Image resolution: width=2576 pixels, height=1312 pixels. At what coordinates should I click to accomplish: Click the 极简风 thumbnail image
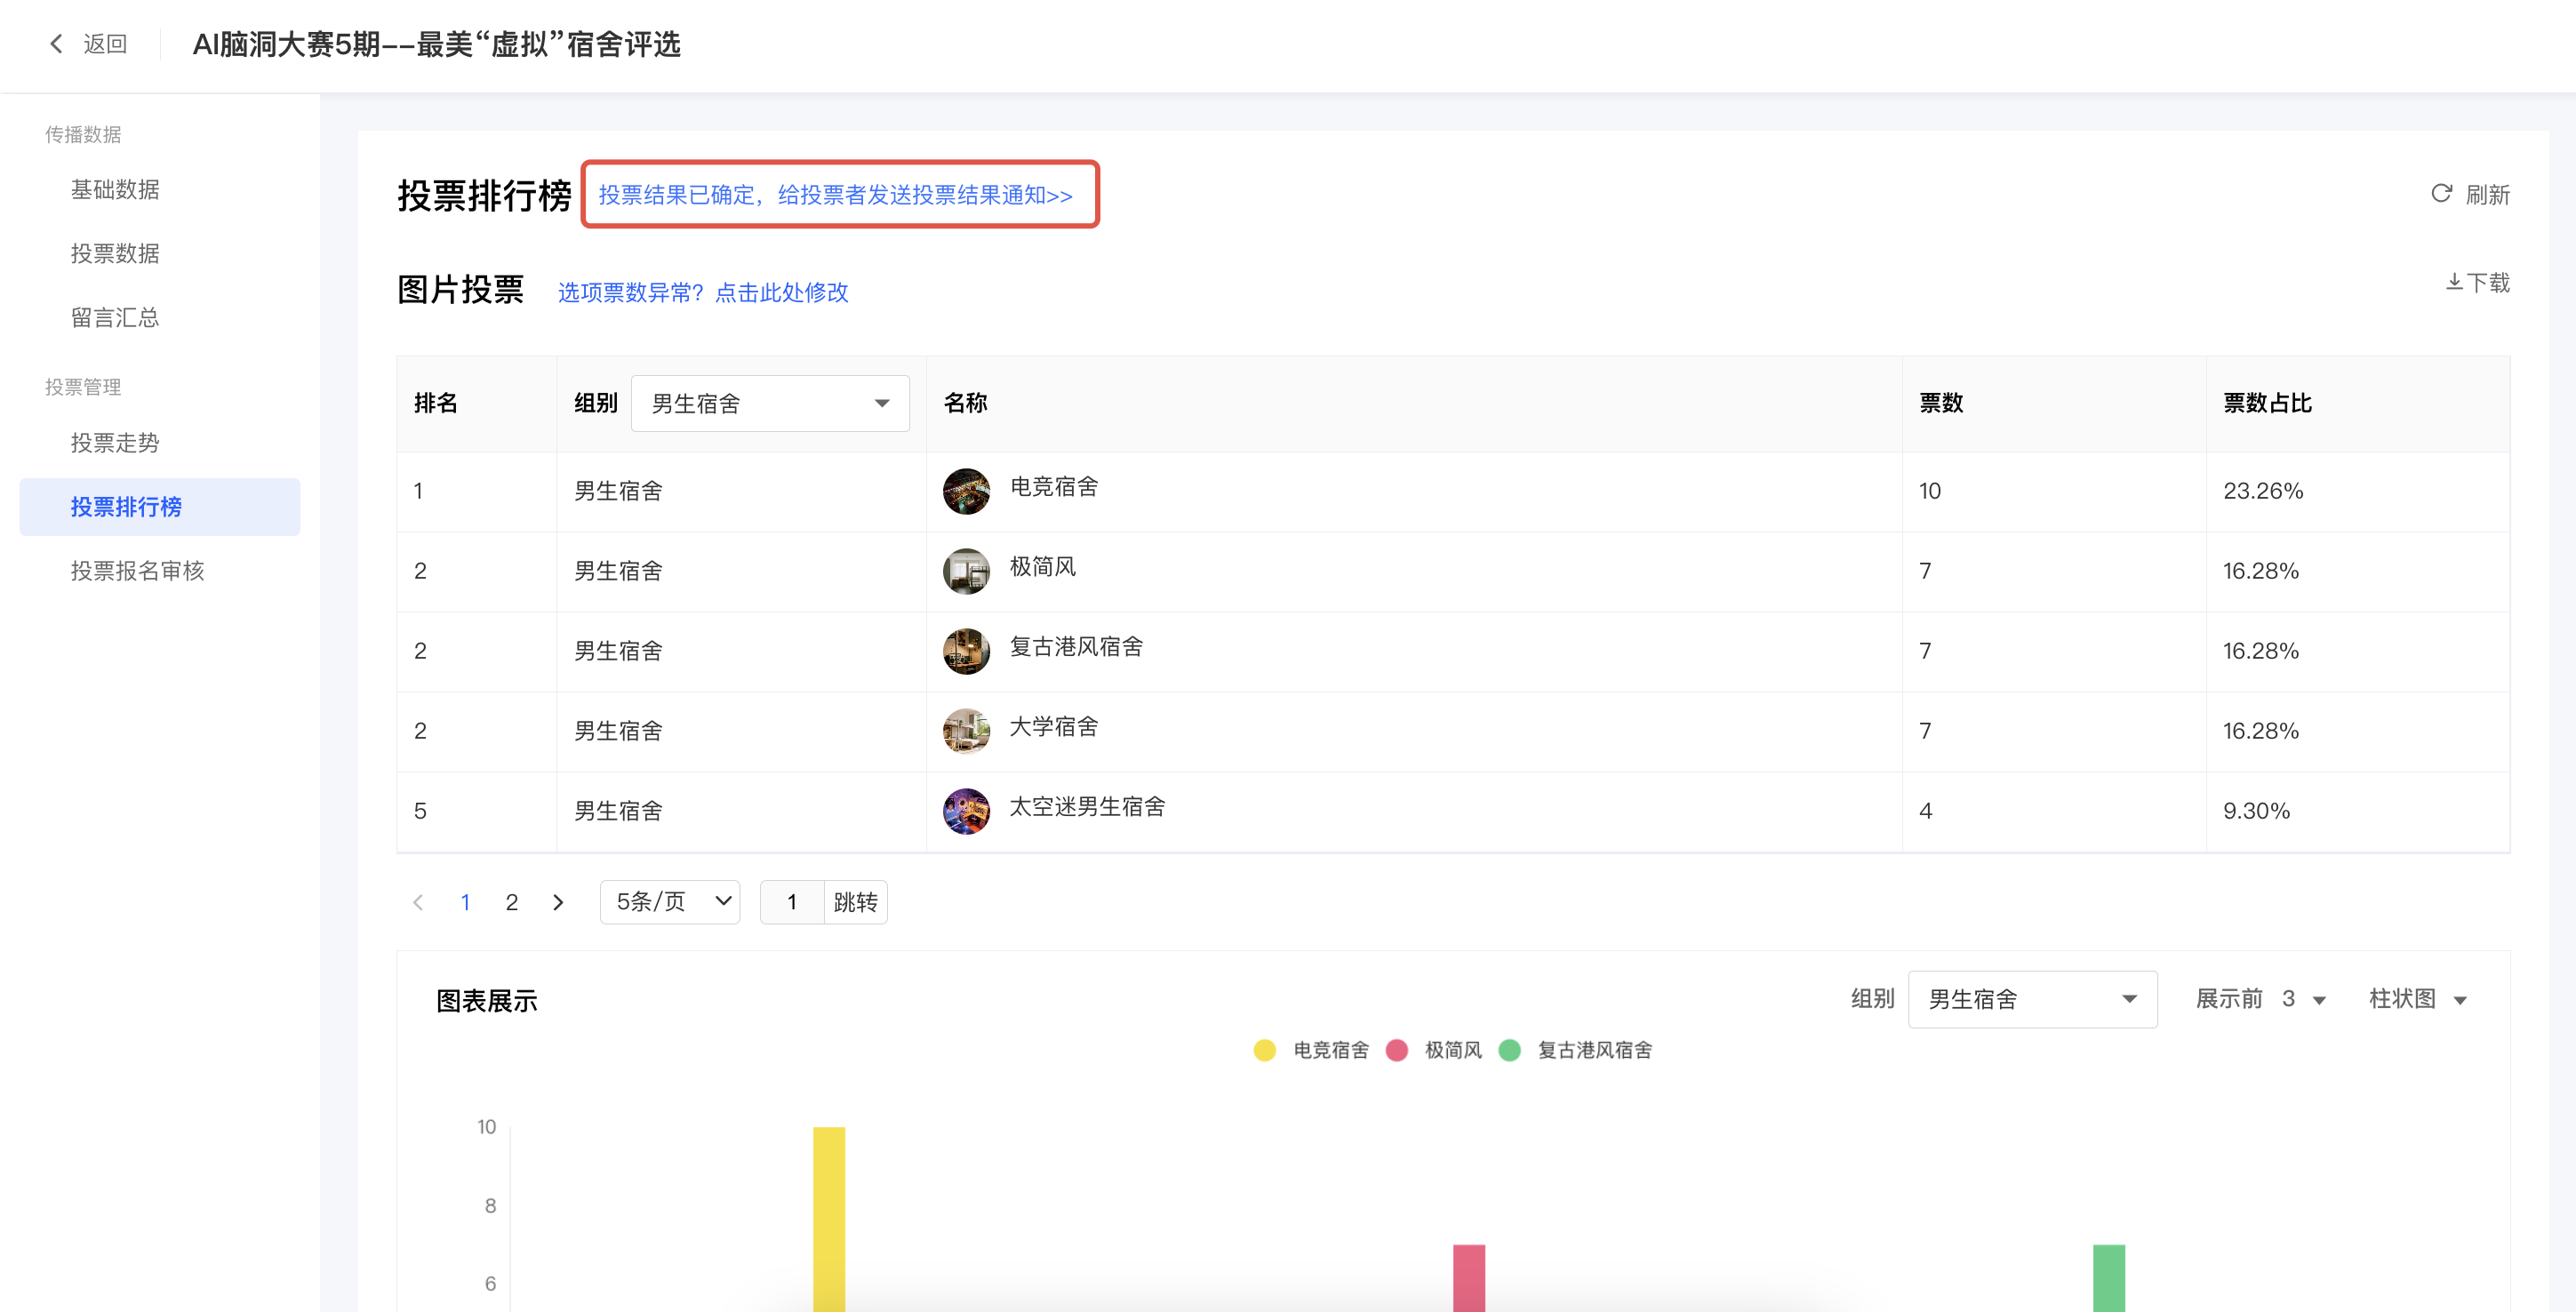(966, 571)
